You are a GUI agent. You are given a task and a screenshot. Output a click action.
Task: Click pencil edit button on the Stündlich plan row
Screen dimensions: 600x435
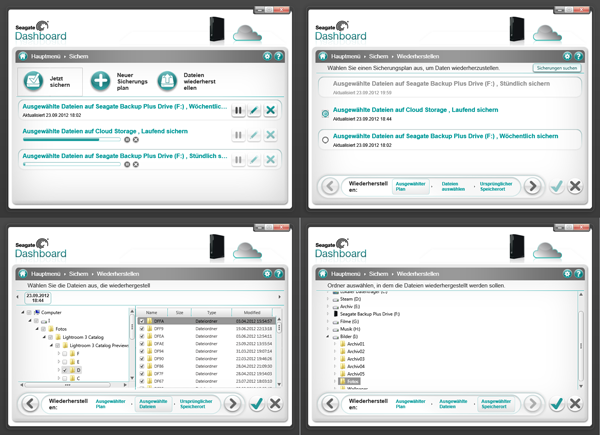tap(254, 160)
